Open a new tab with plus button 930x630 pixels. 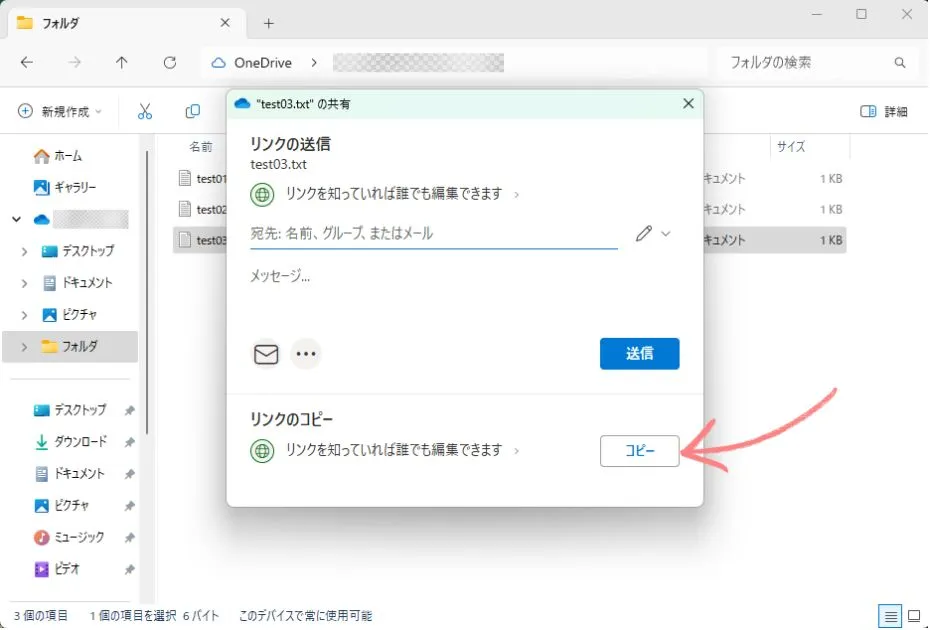(269, 23)
